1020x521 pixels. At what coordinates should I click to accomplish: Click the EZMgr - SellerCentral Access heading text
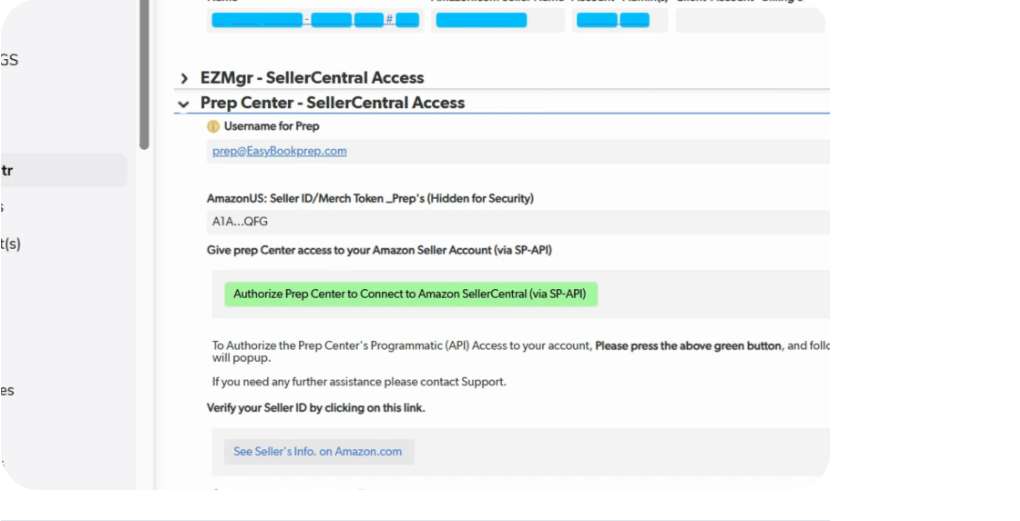click(x=312, y=78)
